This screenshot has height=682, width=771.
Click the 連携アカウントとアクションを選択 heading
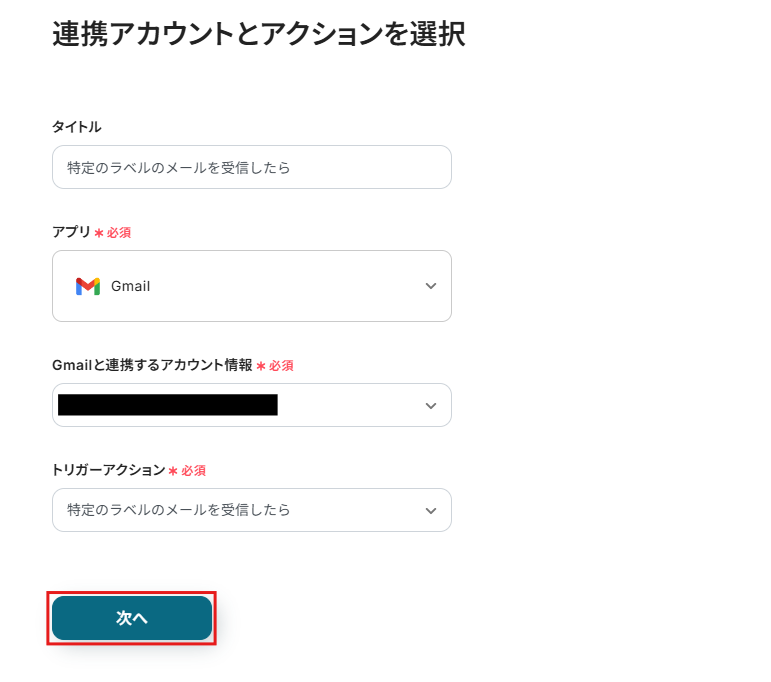click(258, 35)
